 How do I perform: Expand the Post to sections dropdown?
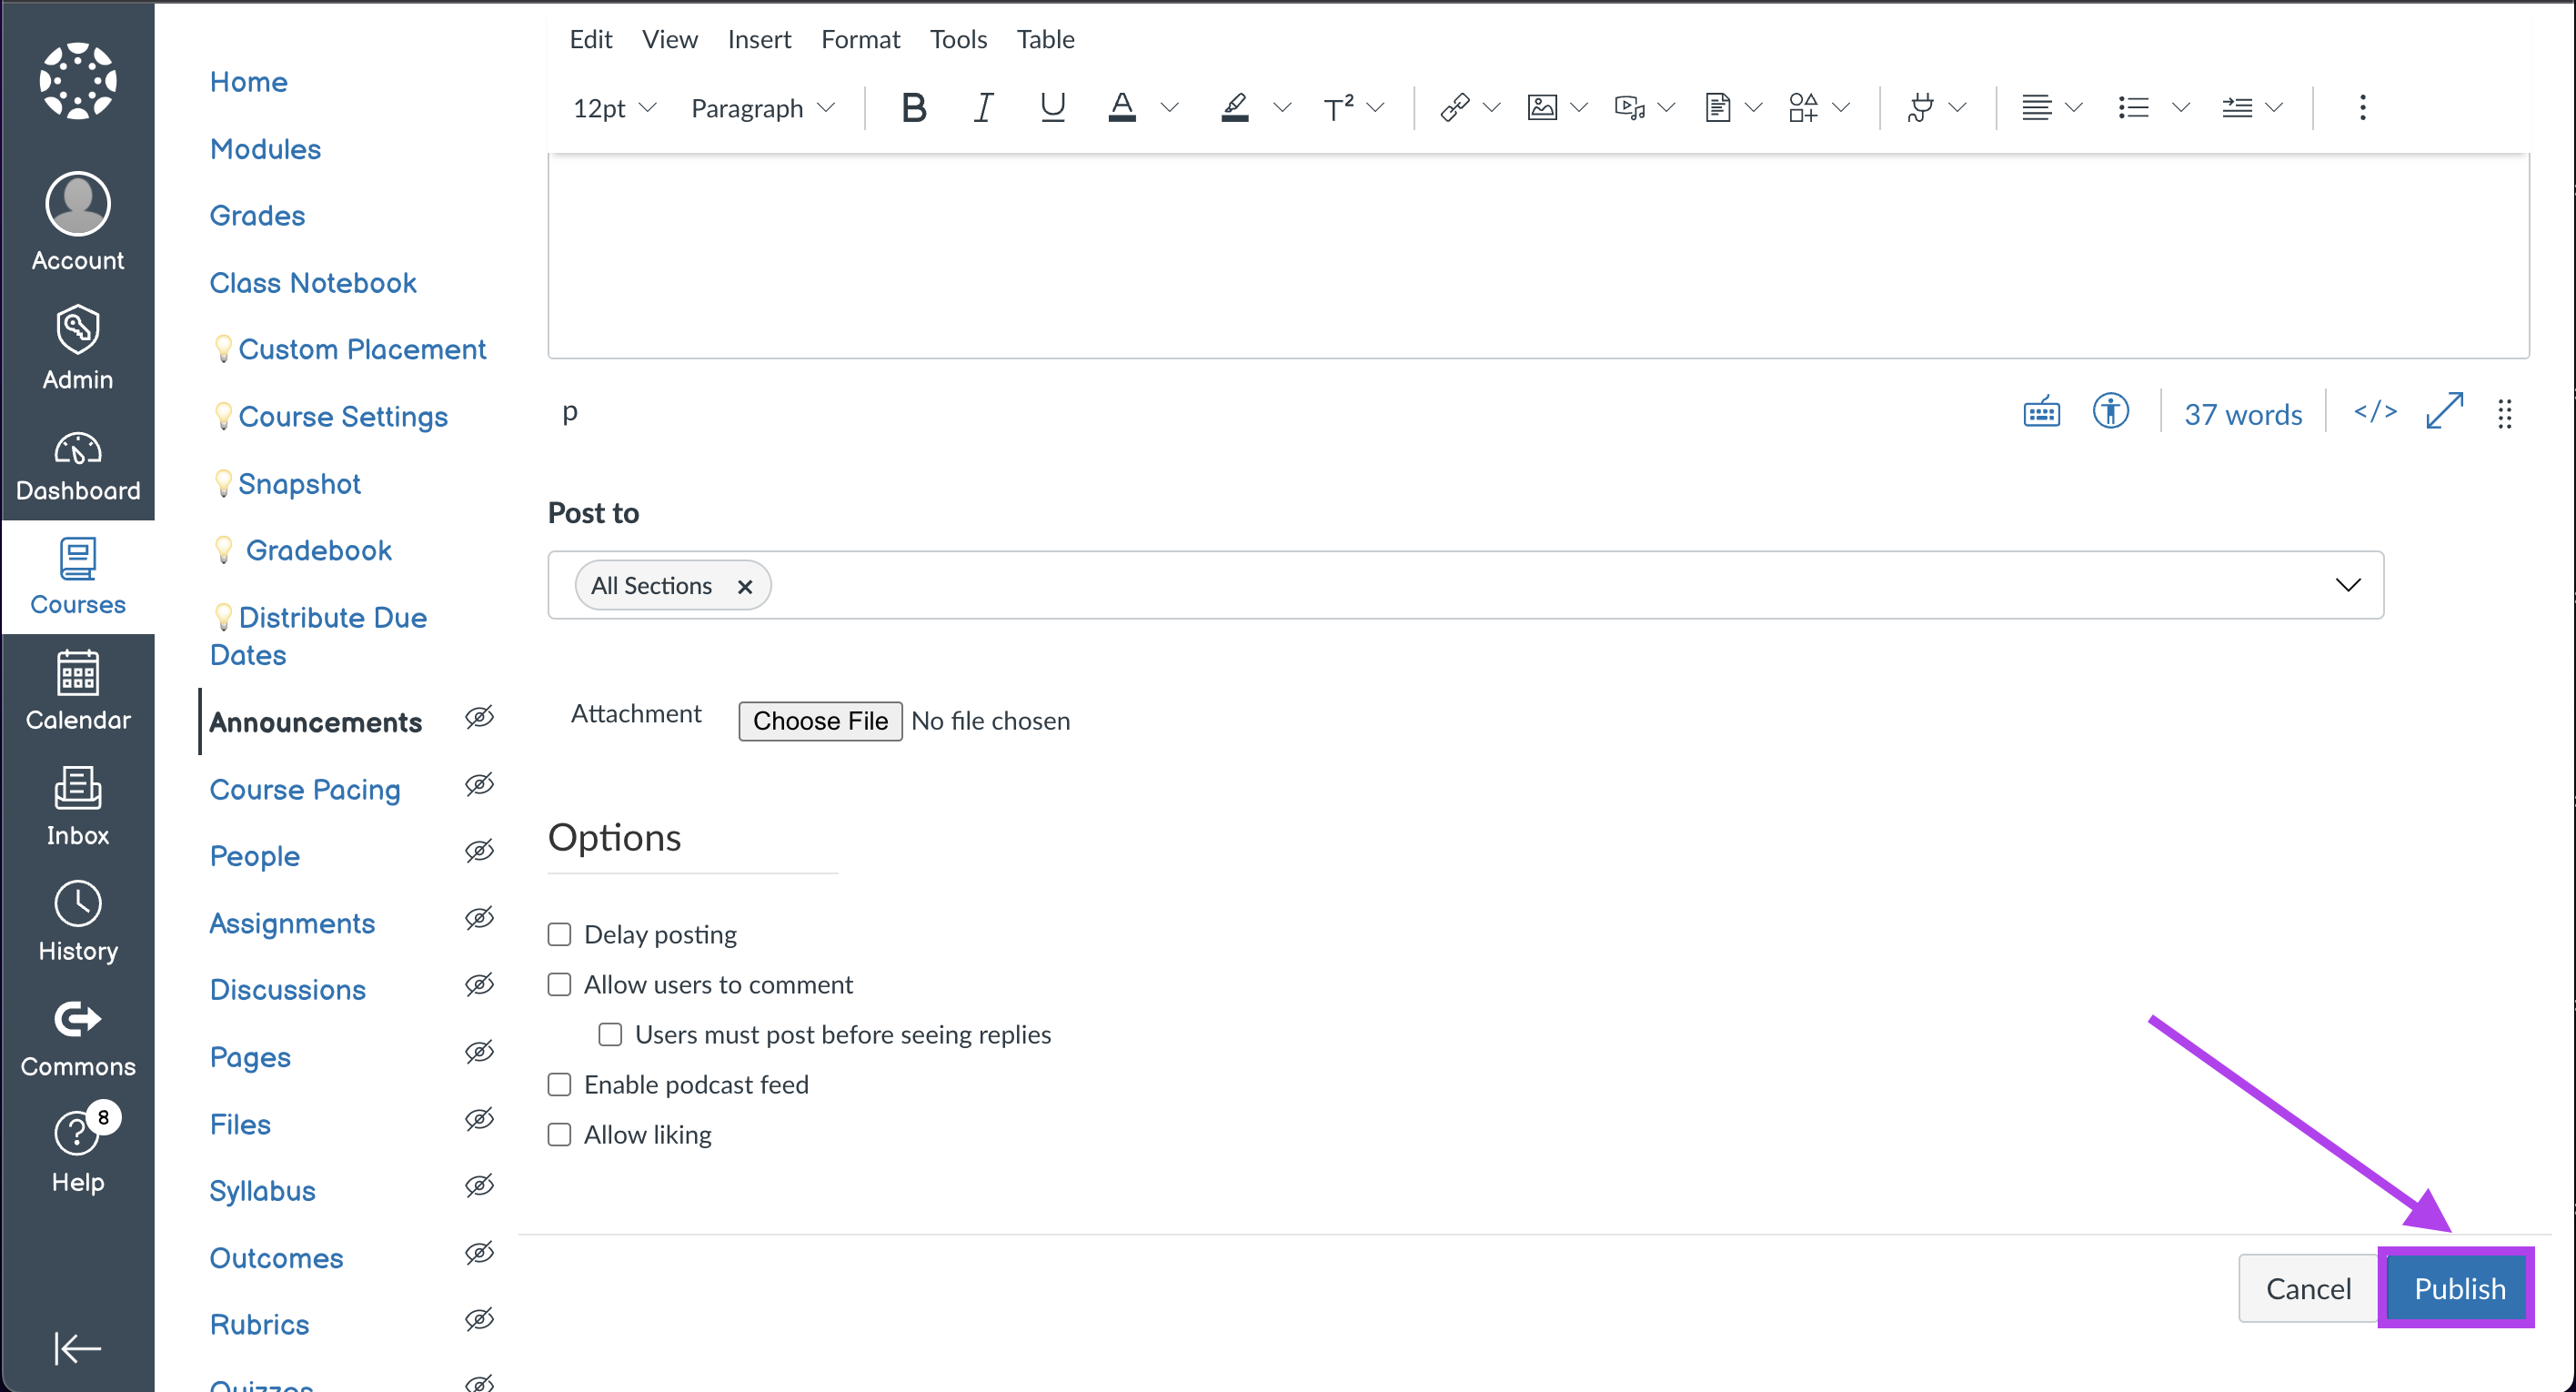coord(2348,585)
